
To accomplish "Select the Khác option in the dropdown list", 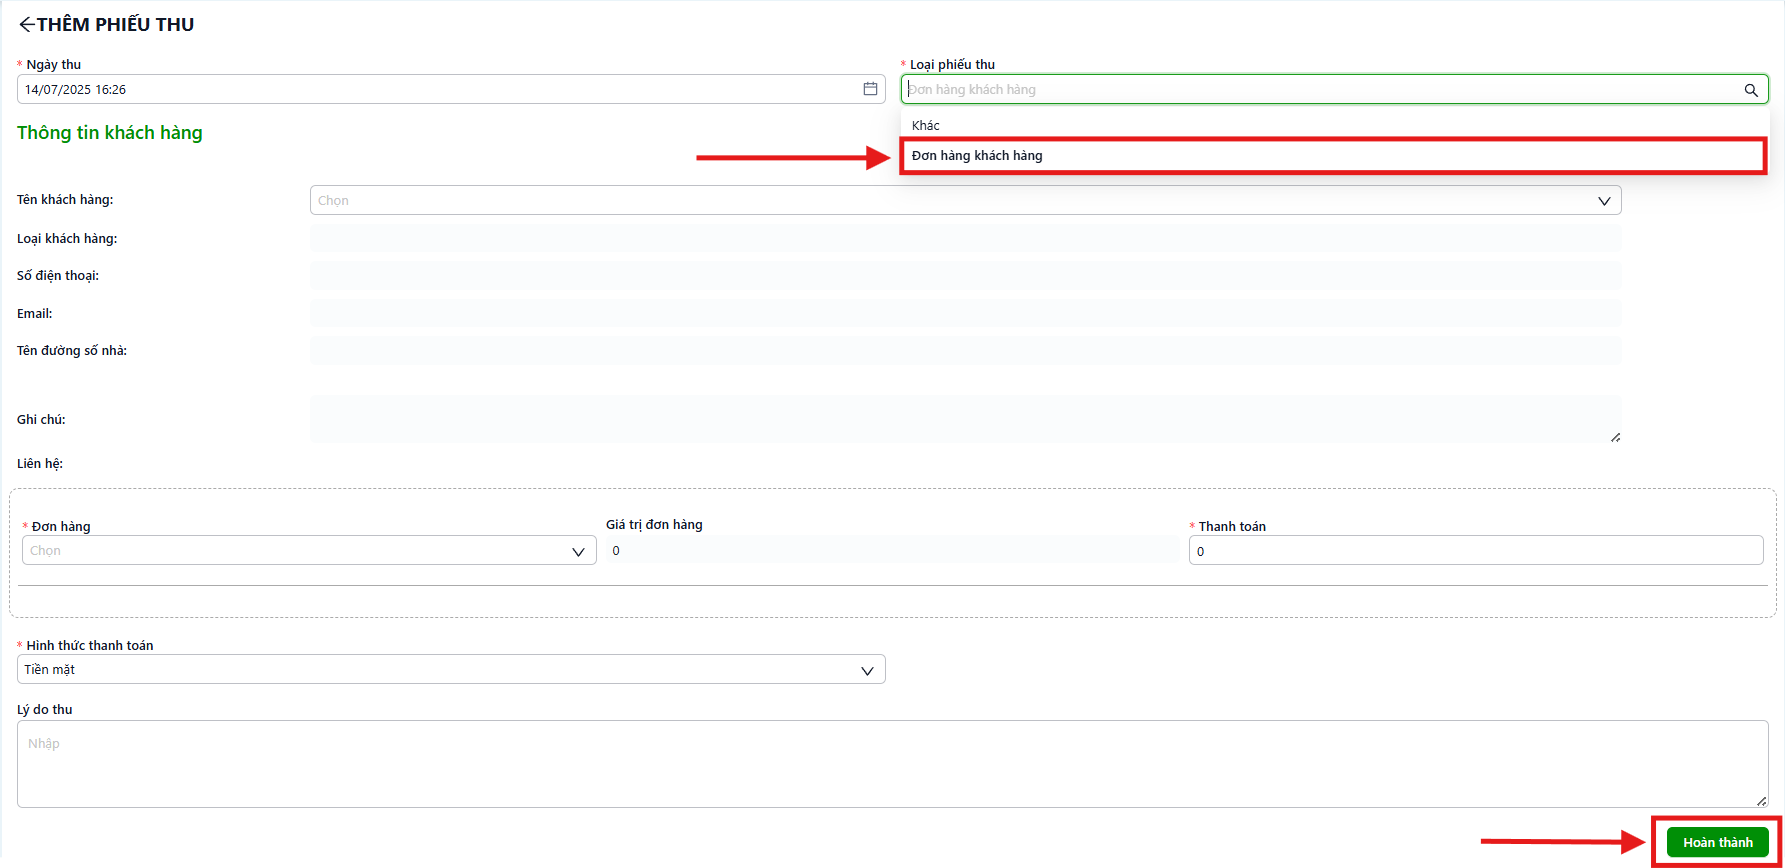I will [1334, 125].
